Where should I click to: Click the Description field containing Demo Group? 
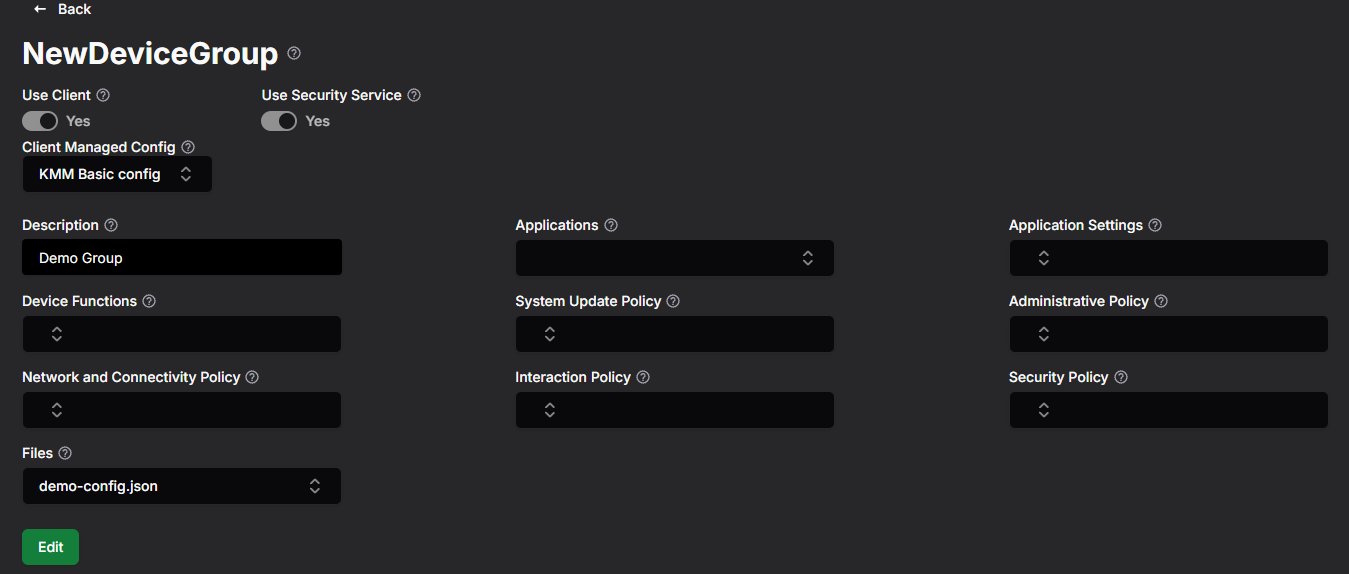coord(182,257)
